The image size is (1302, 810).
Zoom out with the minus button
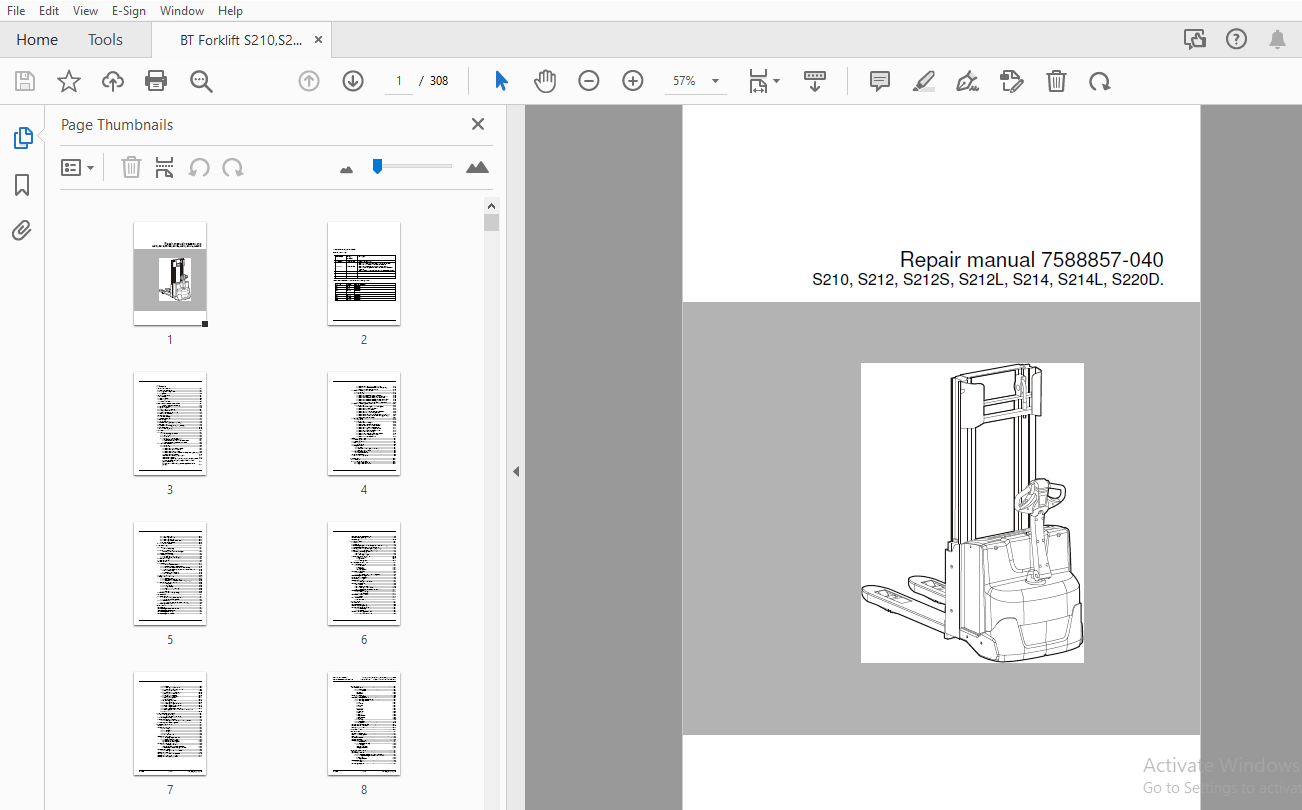(589, 81)
